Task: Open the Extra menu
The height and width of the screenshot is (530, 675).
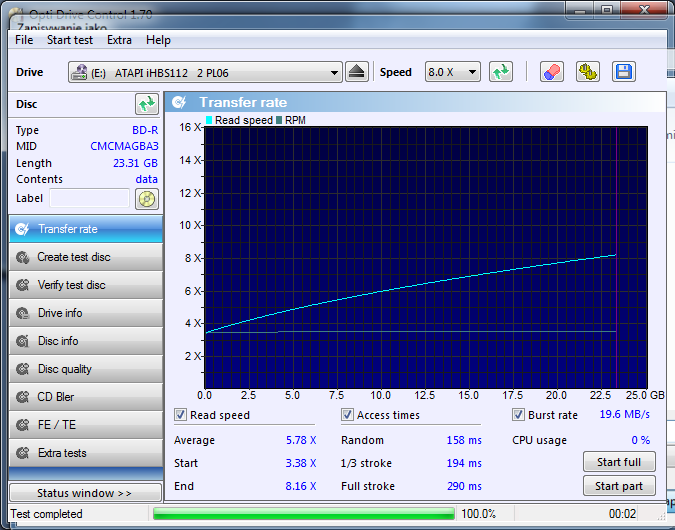Action: [x=119, y=40]
